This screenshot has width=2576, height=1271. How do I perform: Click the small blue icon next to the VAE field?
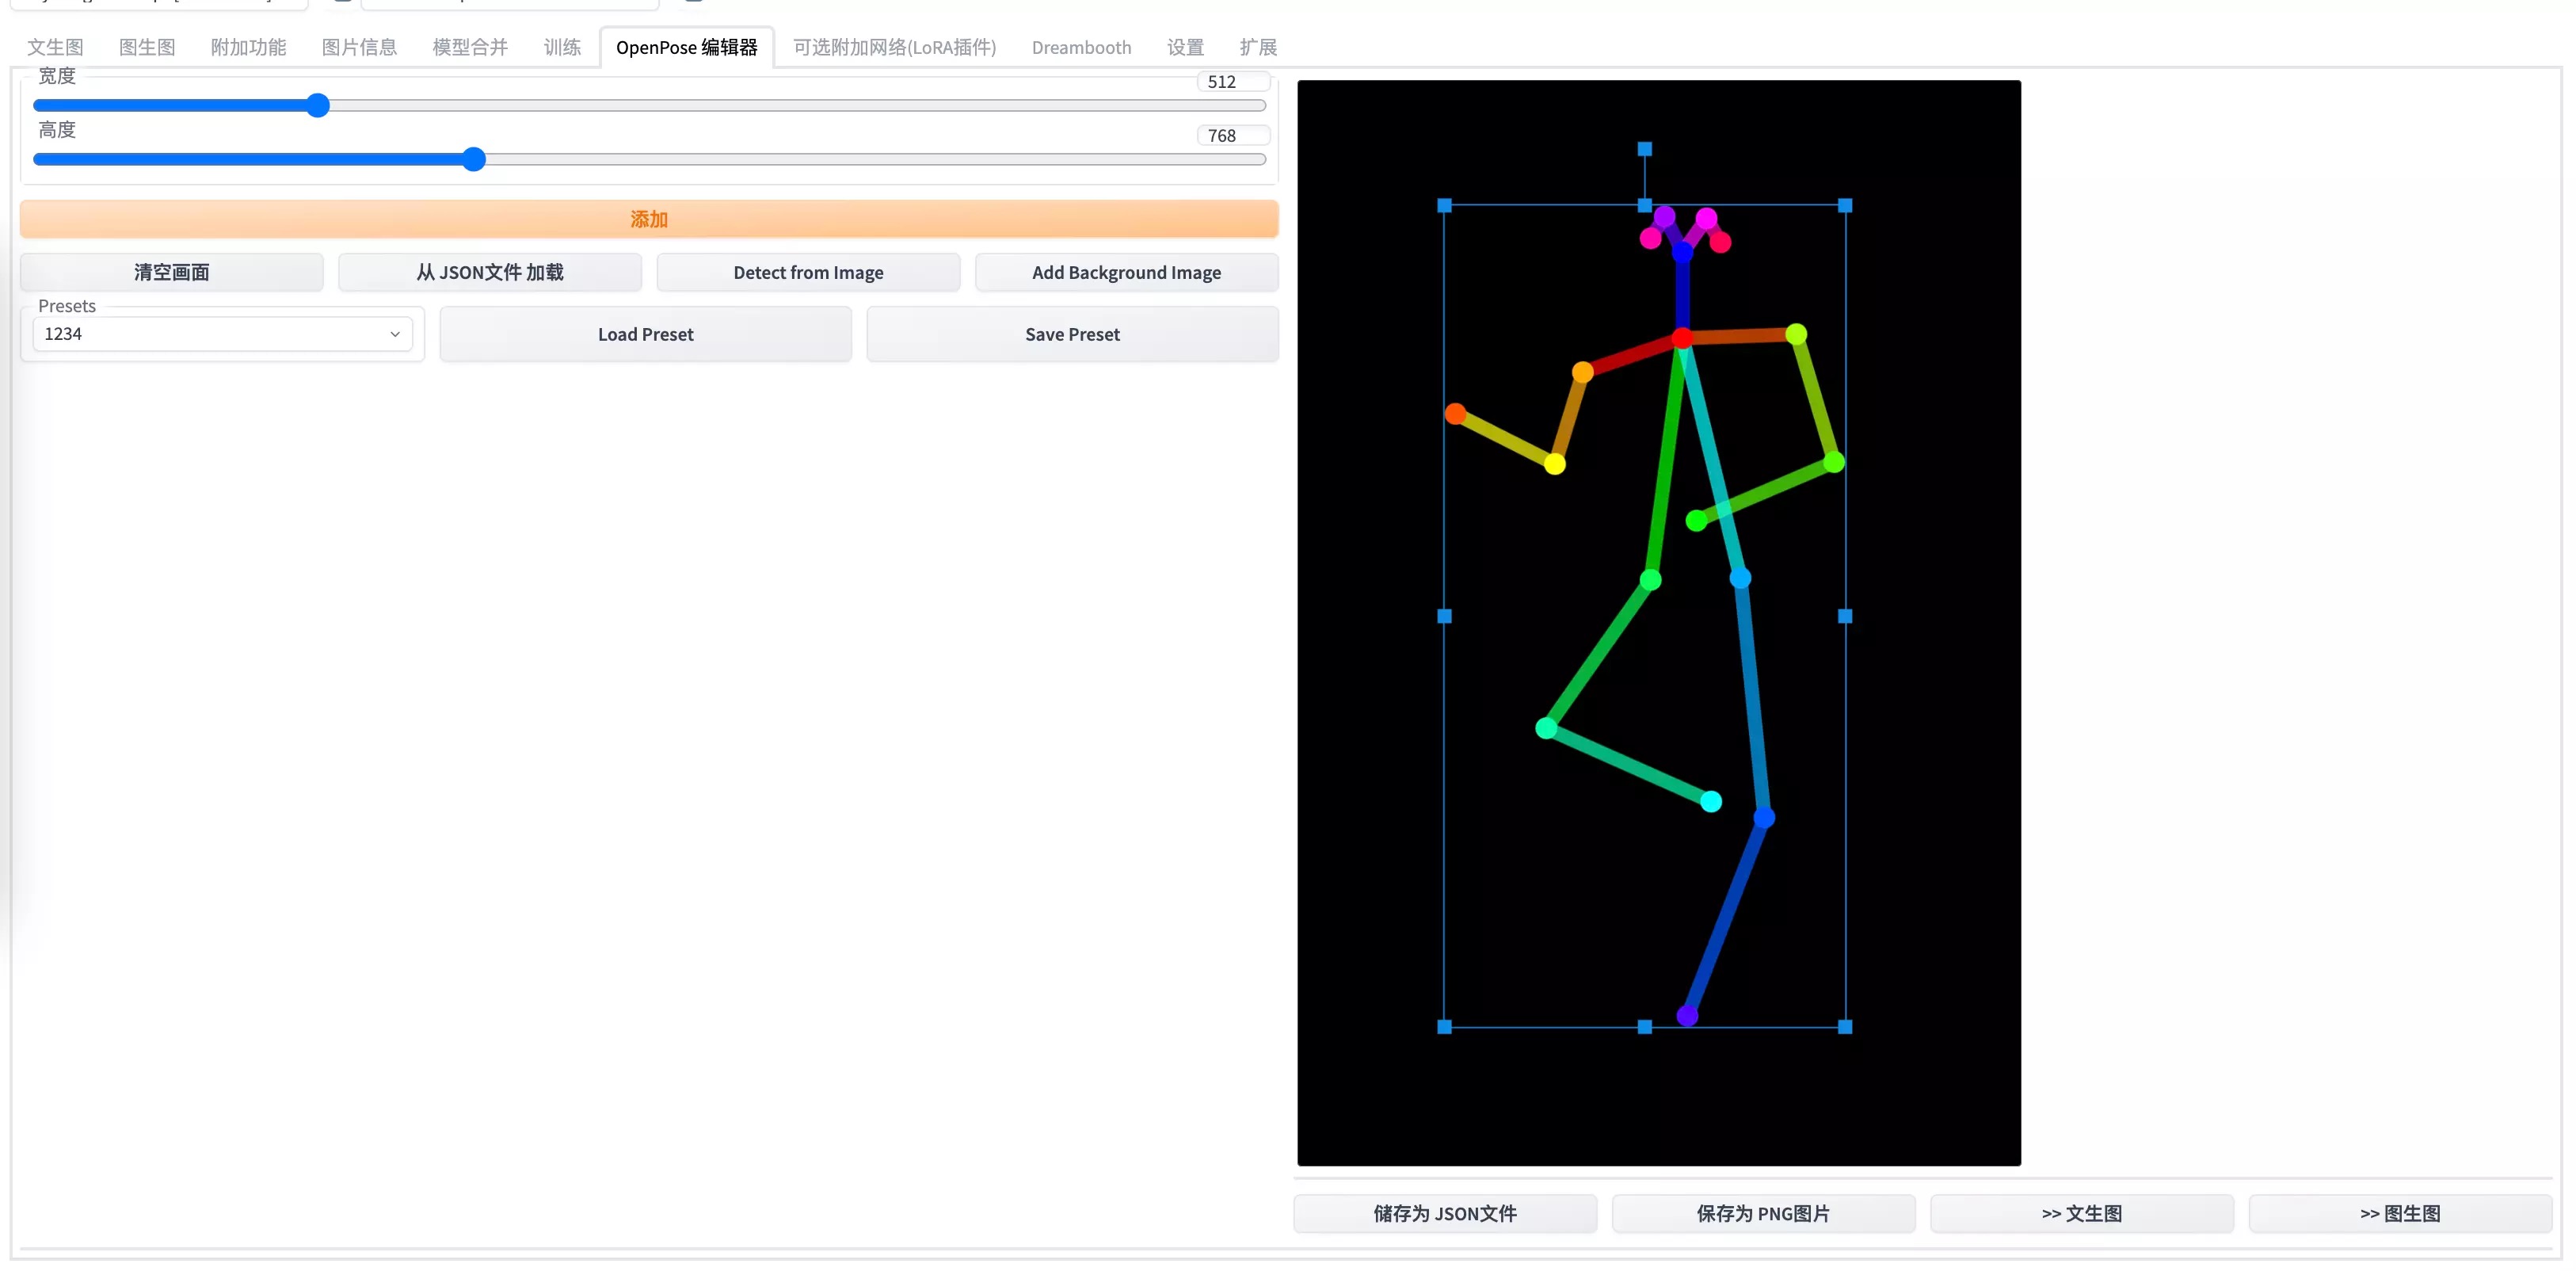click(695, 4)
